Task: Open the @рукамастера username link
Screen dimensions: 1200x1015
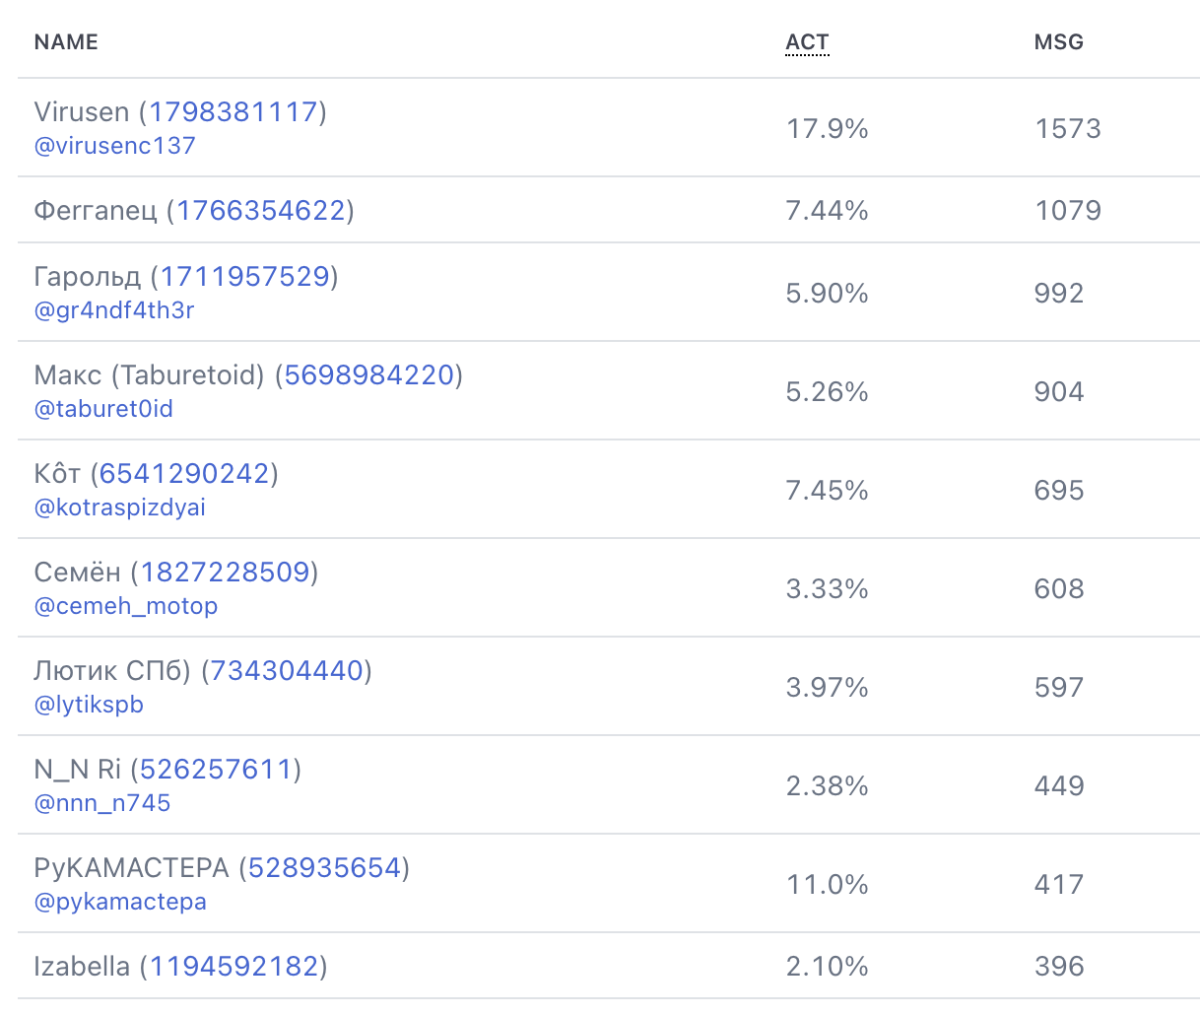Action: (x=120, y=902)
